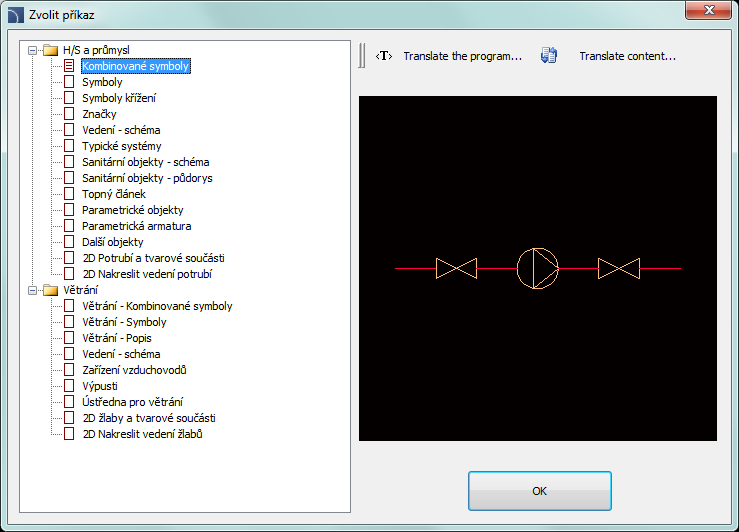Screen dimensions: 739x532
Task: Click the icon beside Parametrická armatura
Action: (x=69, y=226)
